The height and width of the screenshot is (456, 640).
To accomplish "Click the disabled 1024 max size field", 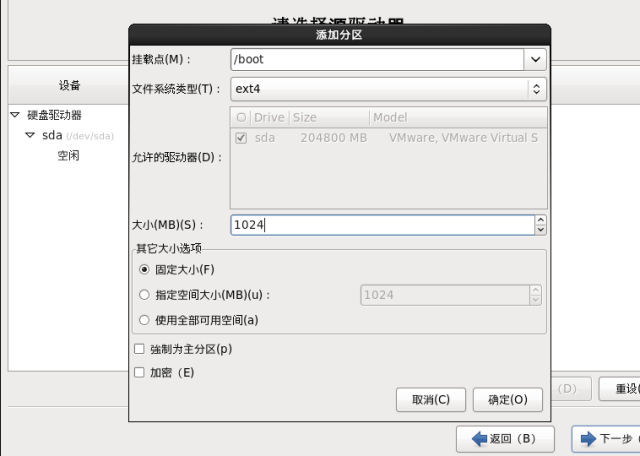I will [x=445, y=295].
